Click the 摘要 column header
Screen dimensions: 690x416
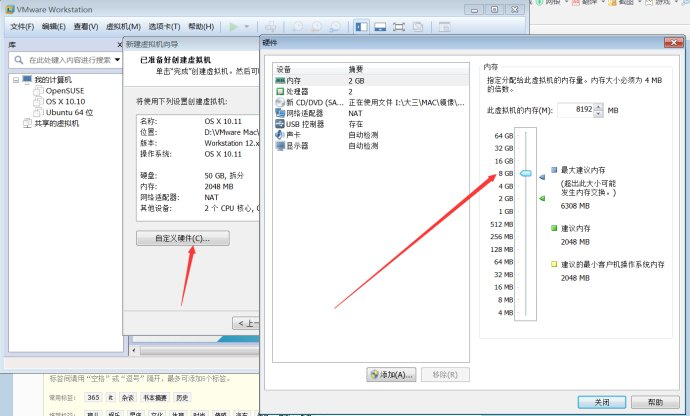[x=356, y=70]
